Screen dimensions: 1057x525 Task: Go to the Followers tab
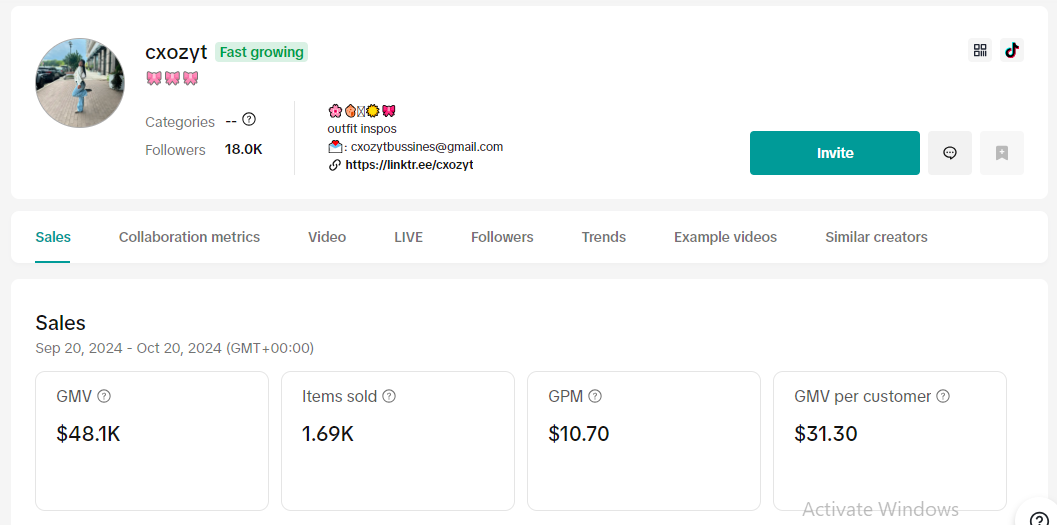502,237
